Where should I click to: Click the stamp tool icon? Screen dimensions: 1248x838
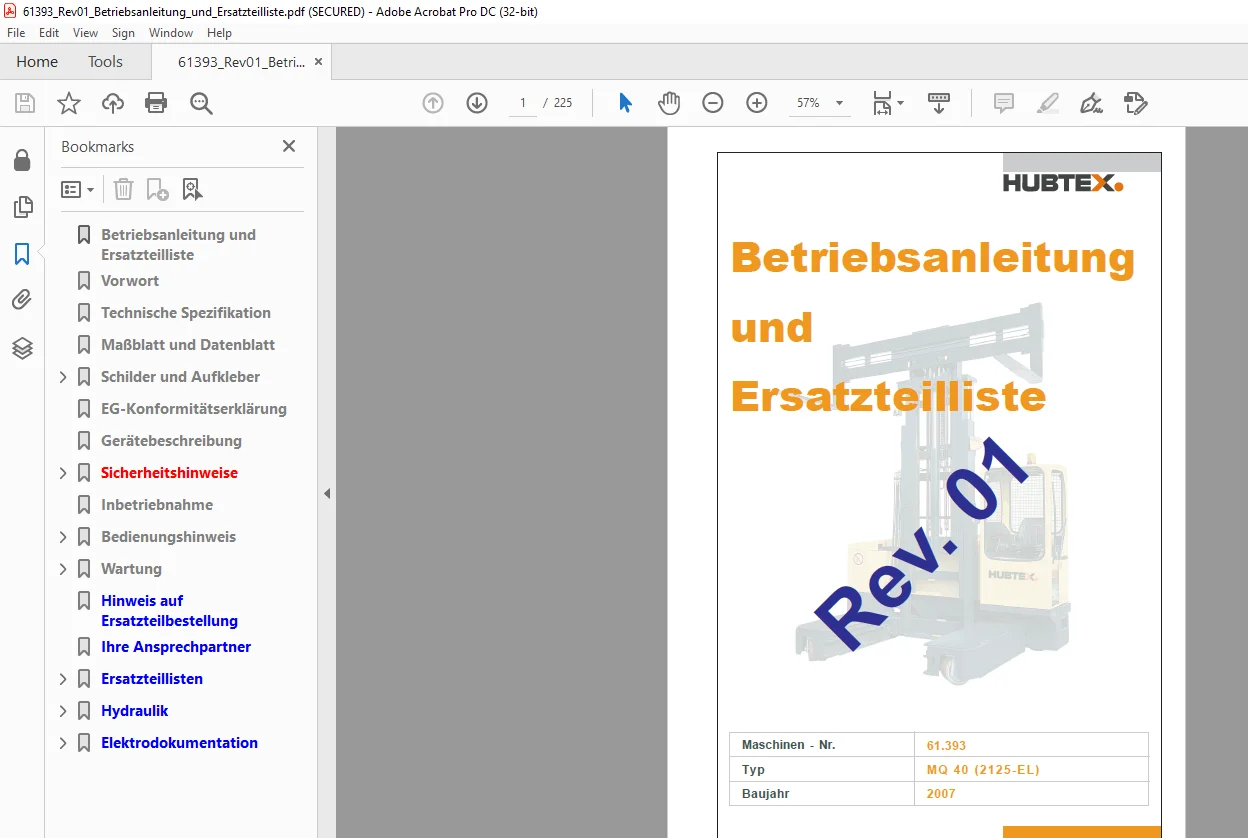[1136, 103]
